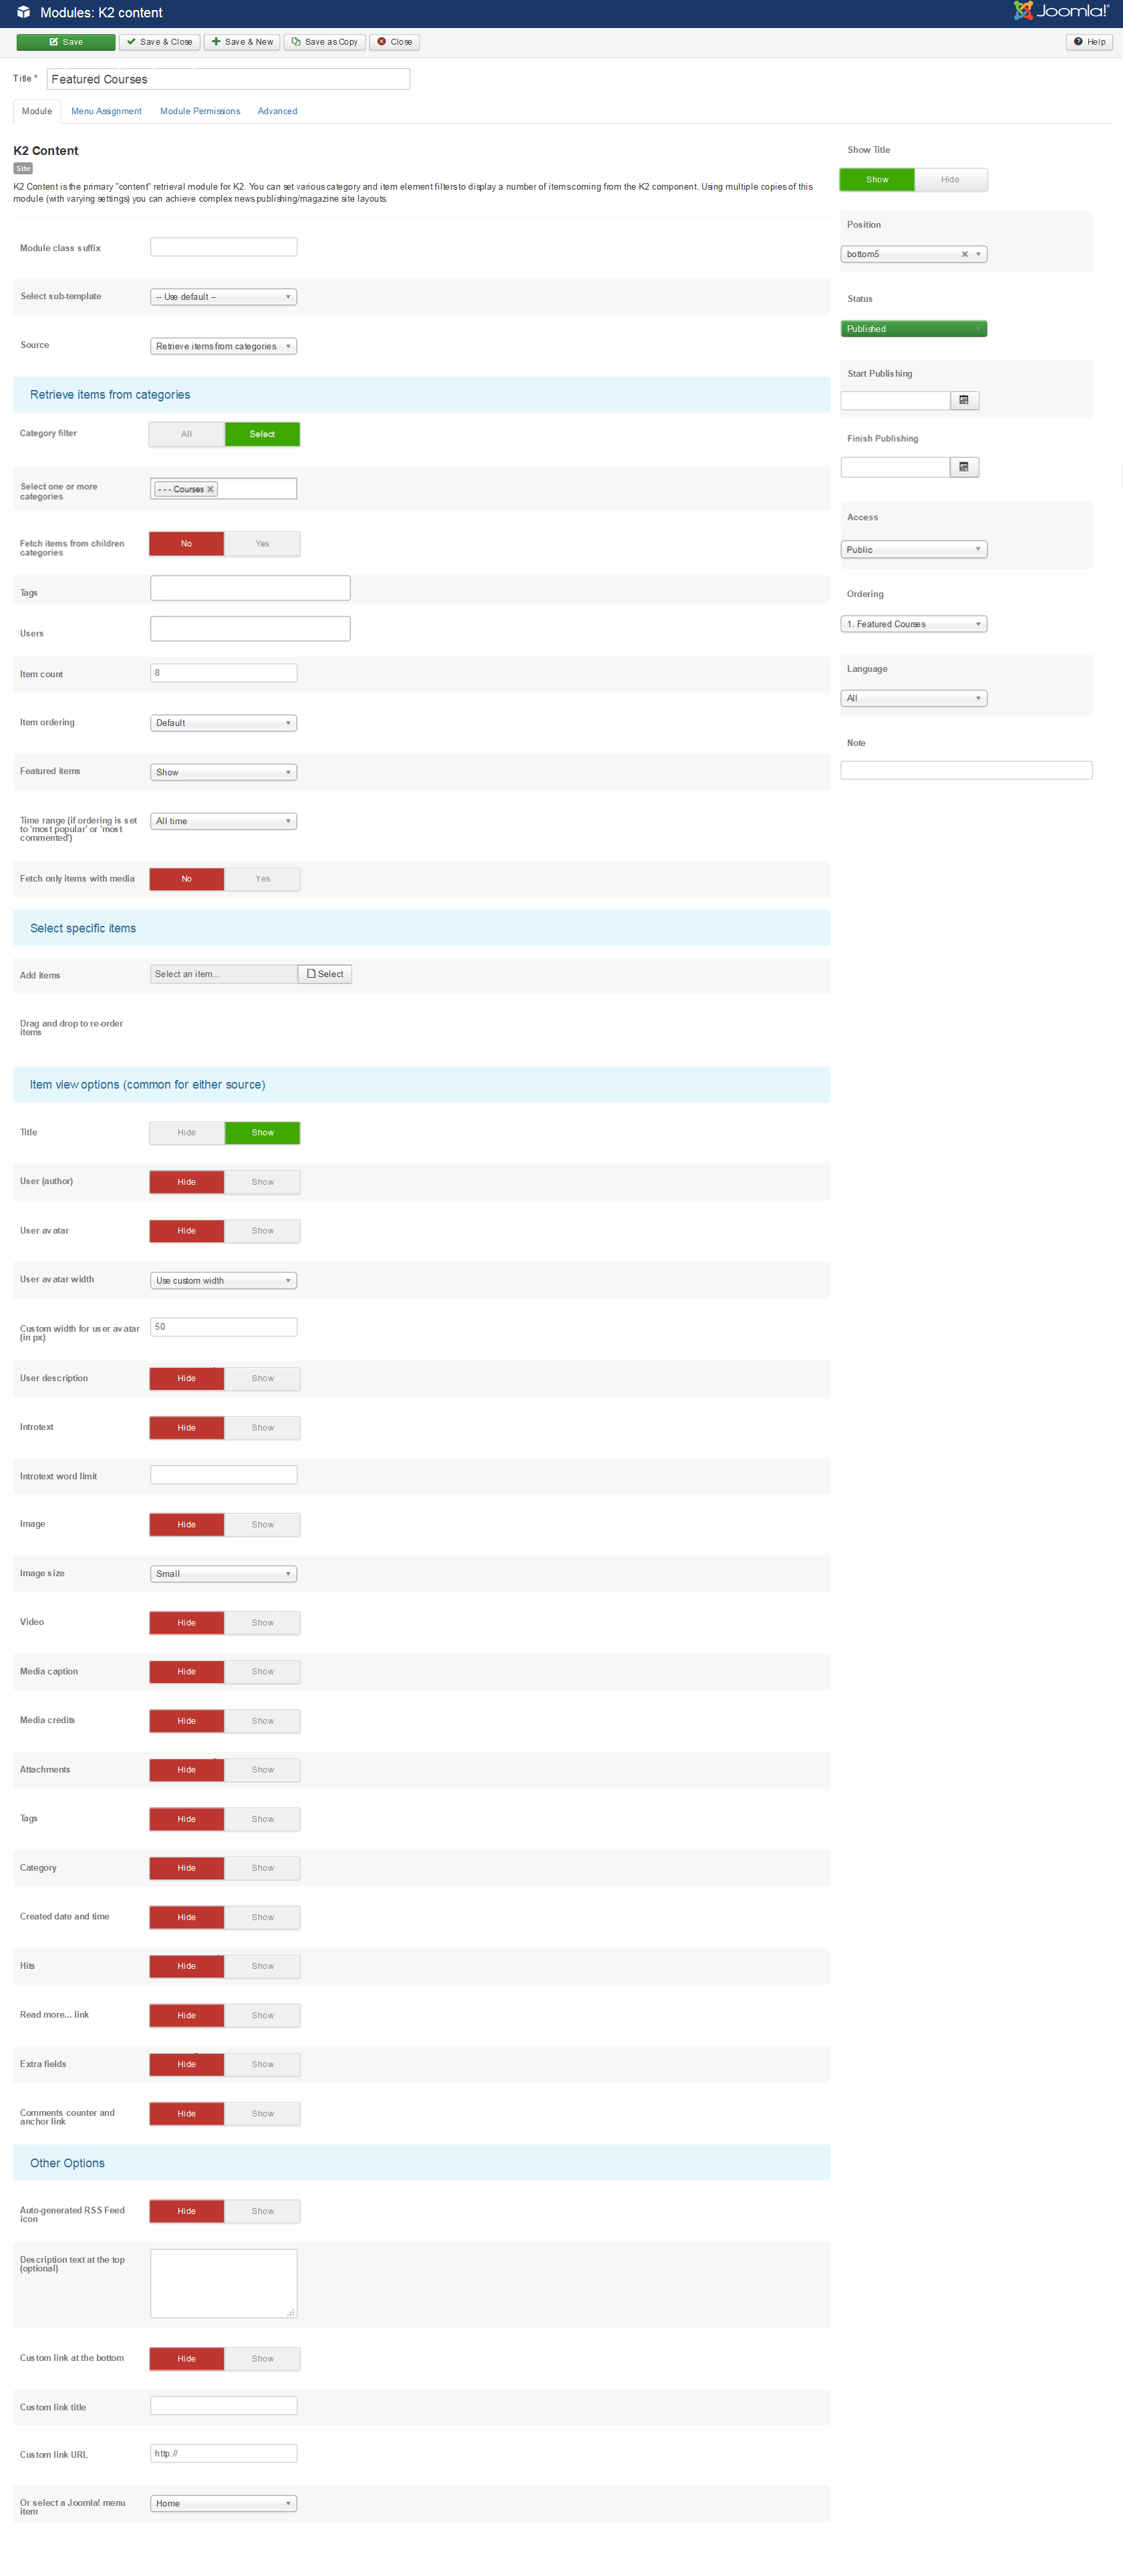Show the Auto-generated RSS Feed icon

[262, 2211]
